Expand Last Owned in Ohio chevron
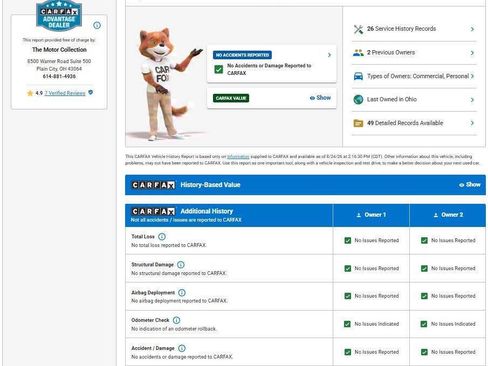Screen dimensions: 488x366 (472, 100)
